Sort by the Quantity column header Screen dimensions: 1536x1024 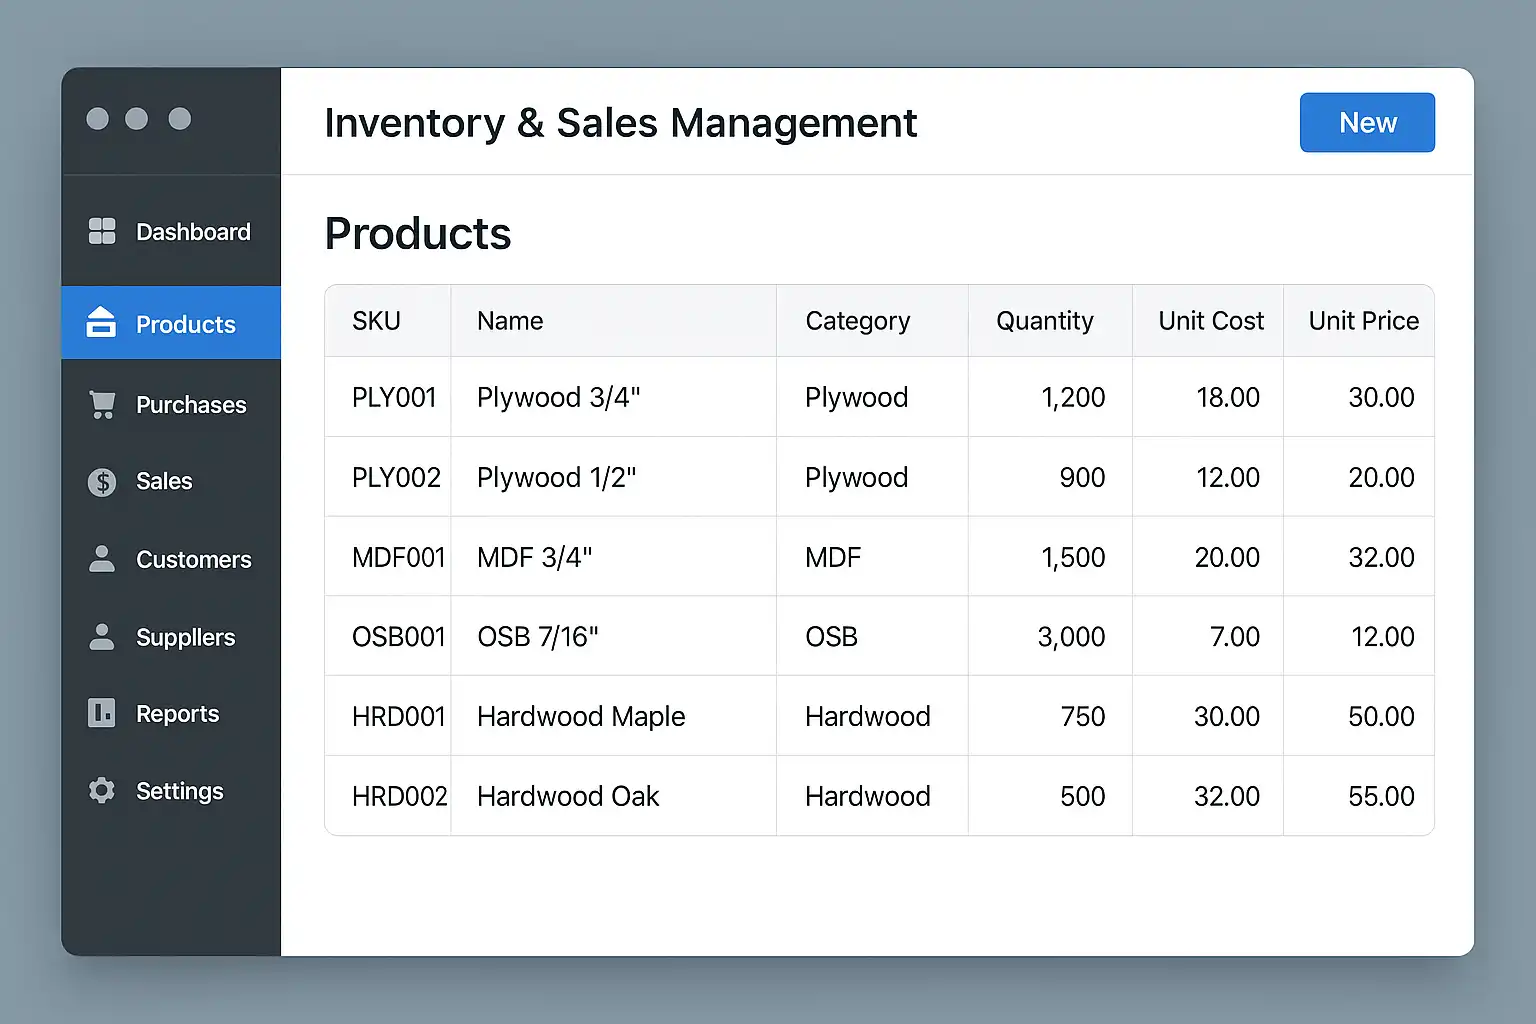pos(1044,321)
